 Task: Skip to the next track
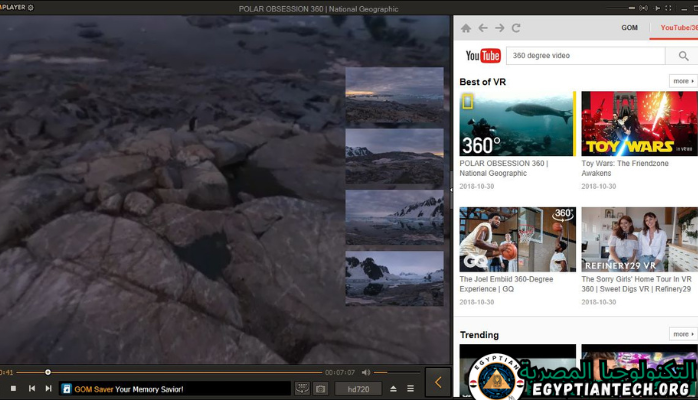click(x=48, y=388)
